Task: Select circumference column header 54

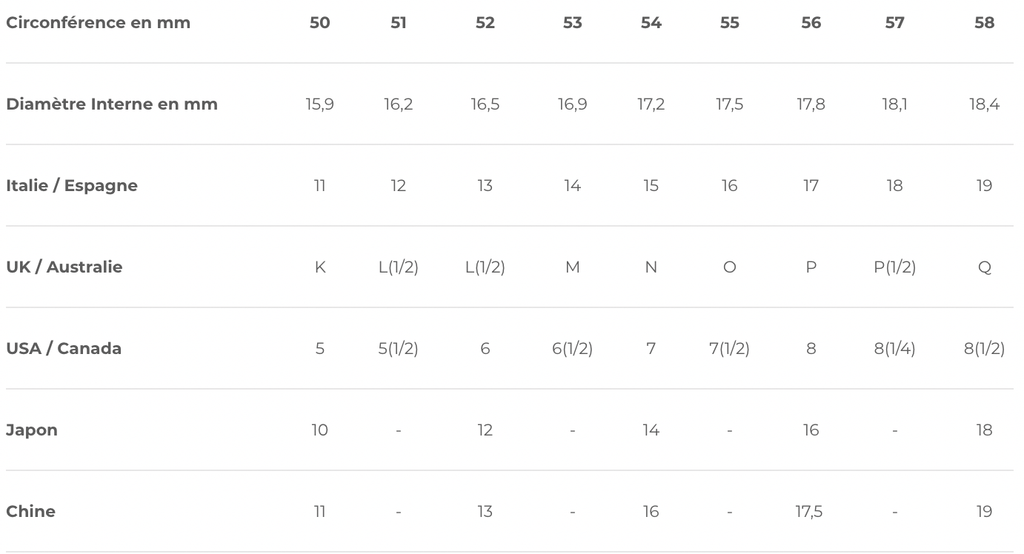Action: (x=651, y=23)
